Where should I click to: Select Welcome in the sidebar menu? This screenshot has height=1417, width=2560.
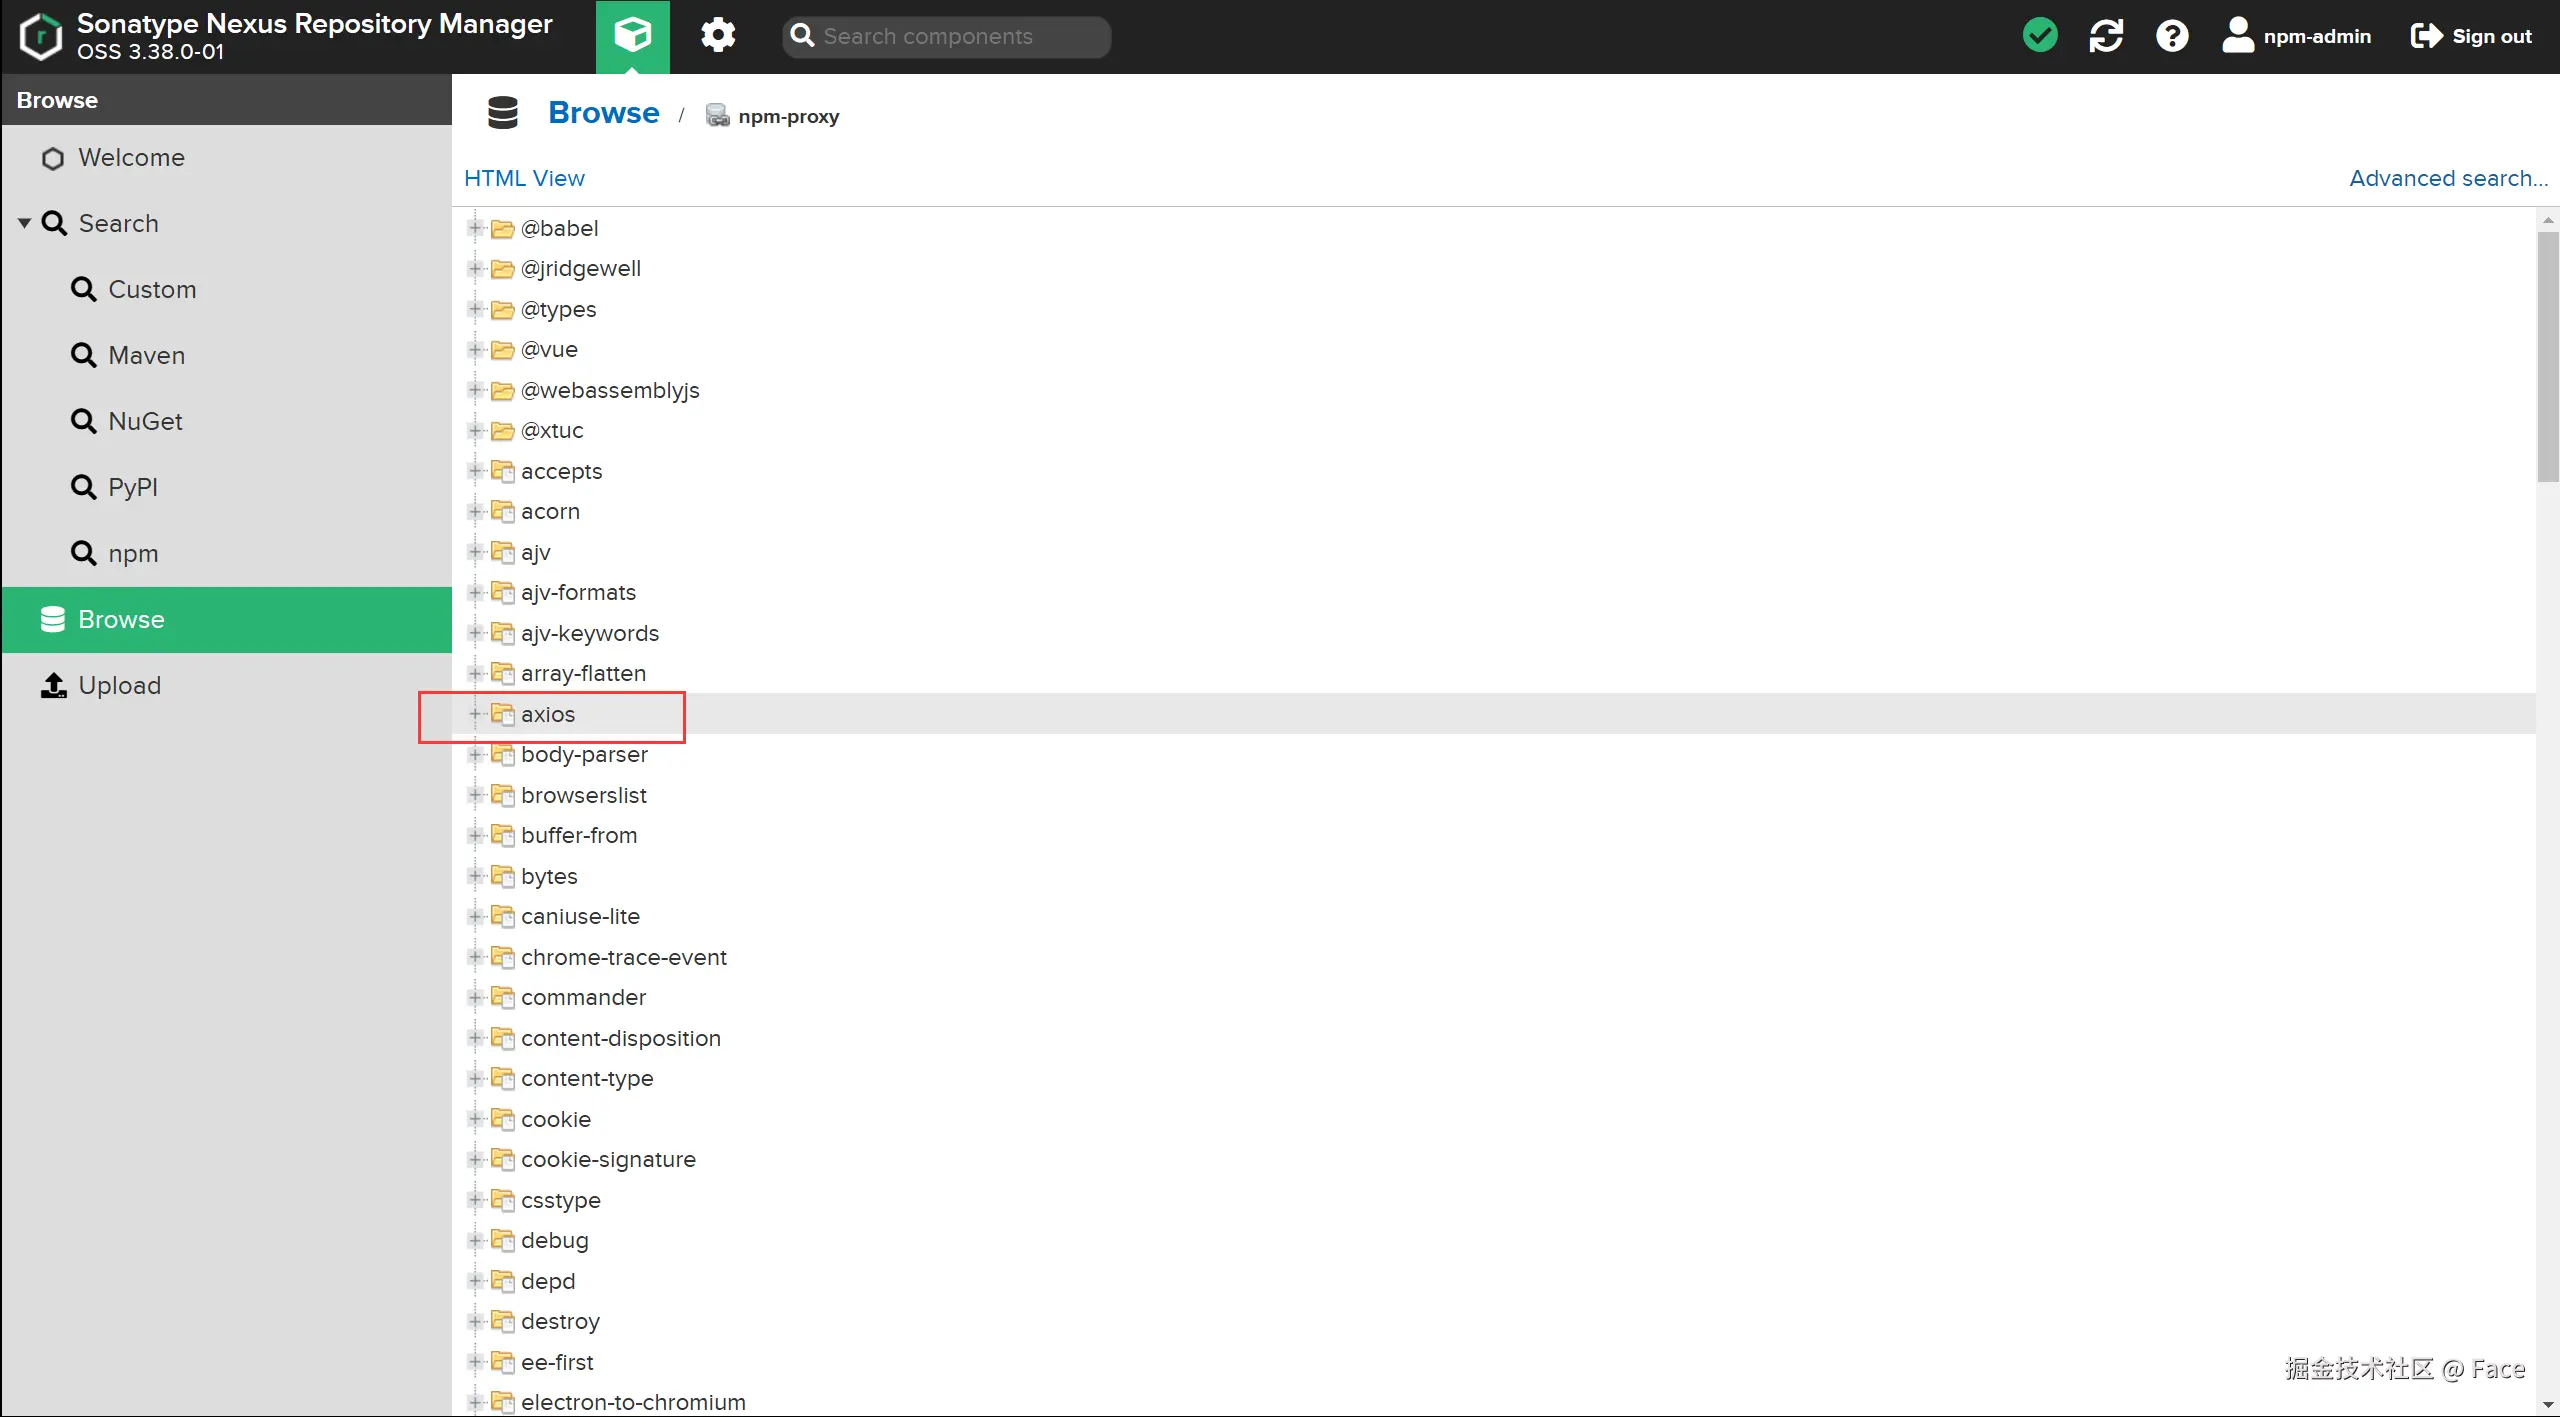pos(131,158)
